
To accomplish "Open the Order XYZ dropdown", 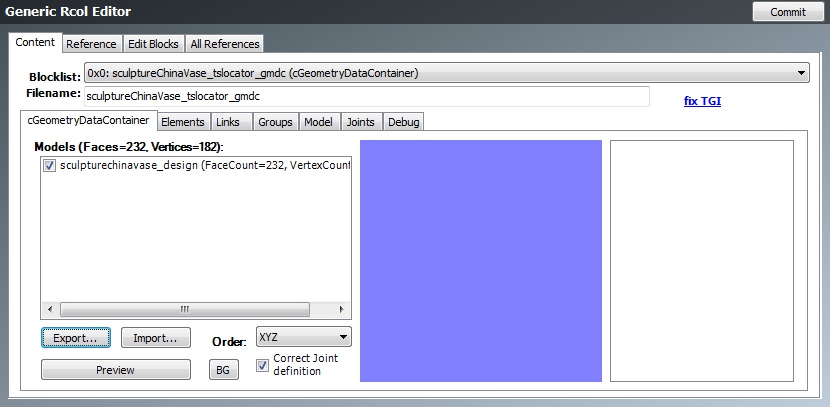I will (303, 337).
